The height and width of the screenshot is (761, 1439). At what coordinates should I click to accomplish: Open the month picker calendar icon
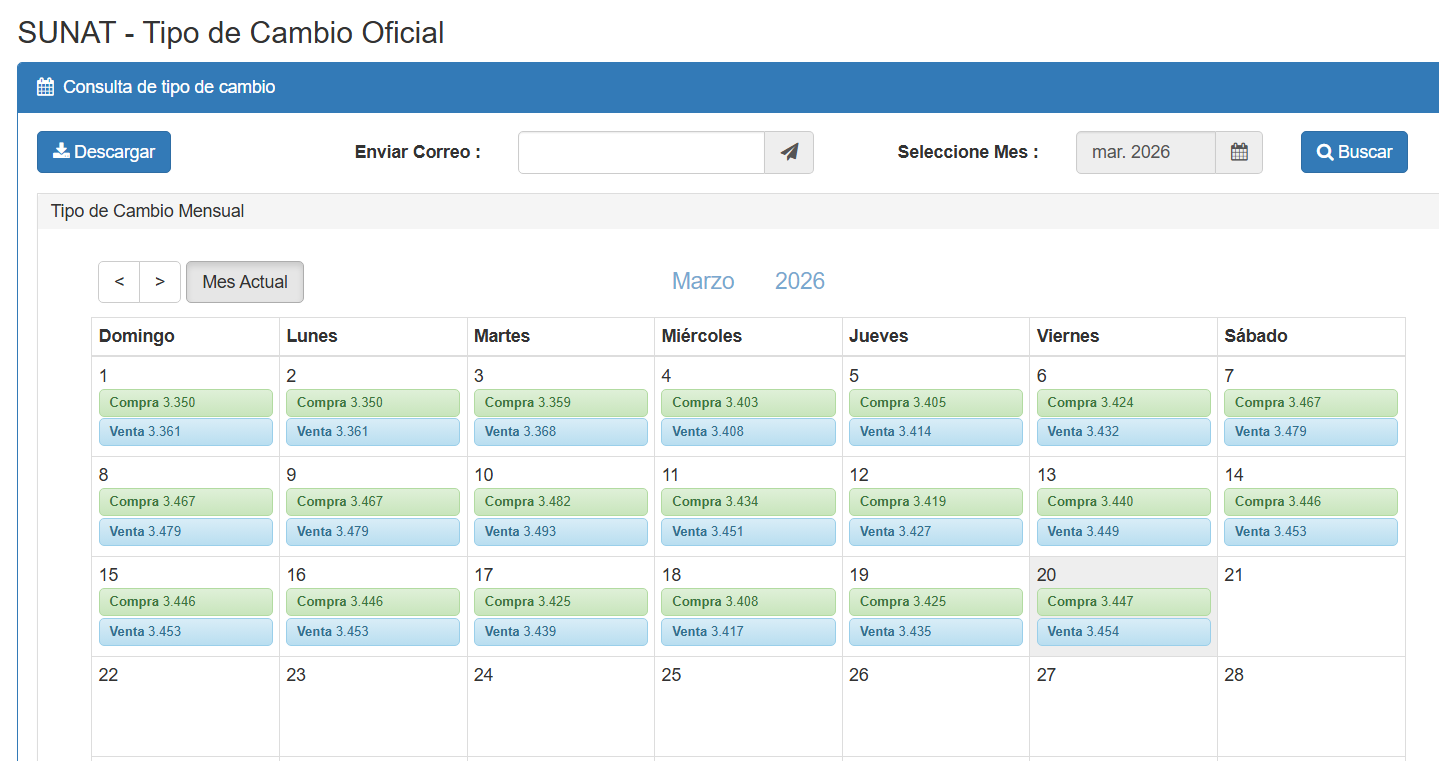pyautogui.click(x=1239, y=152)
